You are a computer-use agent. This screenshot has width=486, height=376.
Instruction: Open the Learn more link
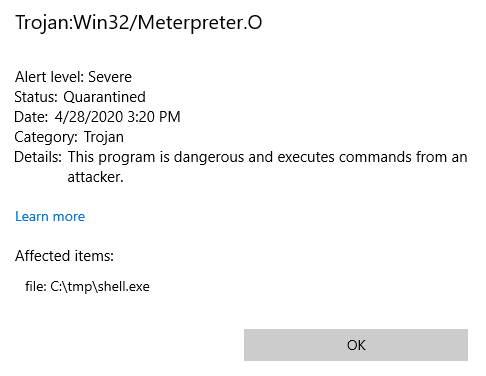tap(50, 216)
